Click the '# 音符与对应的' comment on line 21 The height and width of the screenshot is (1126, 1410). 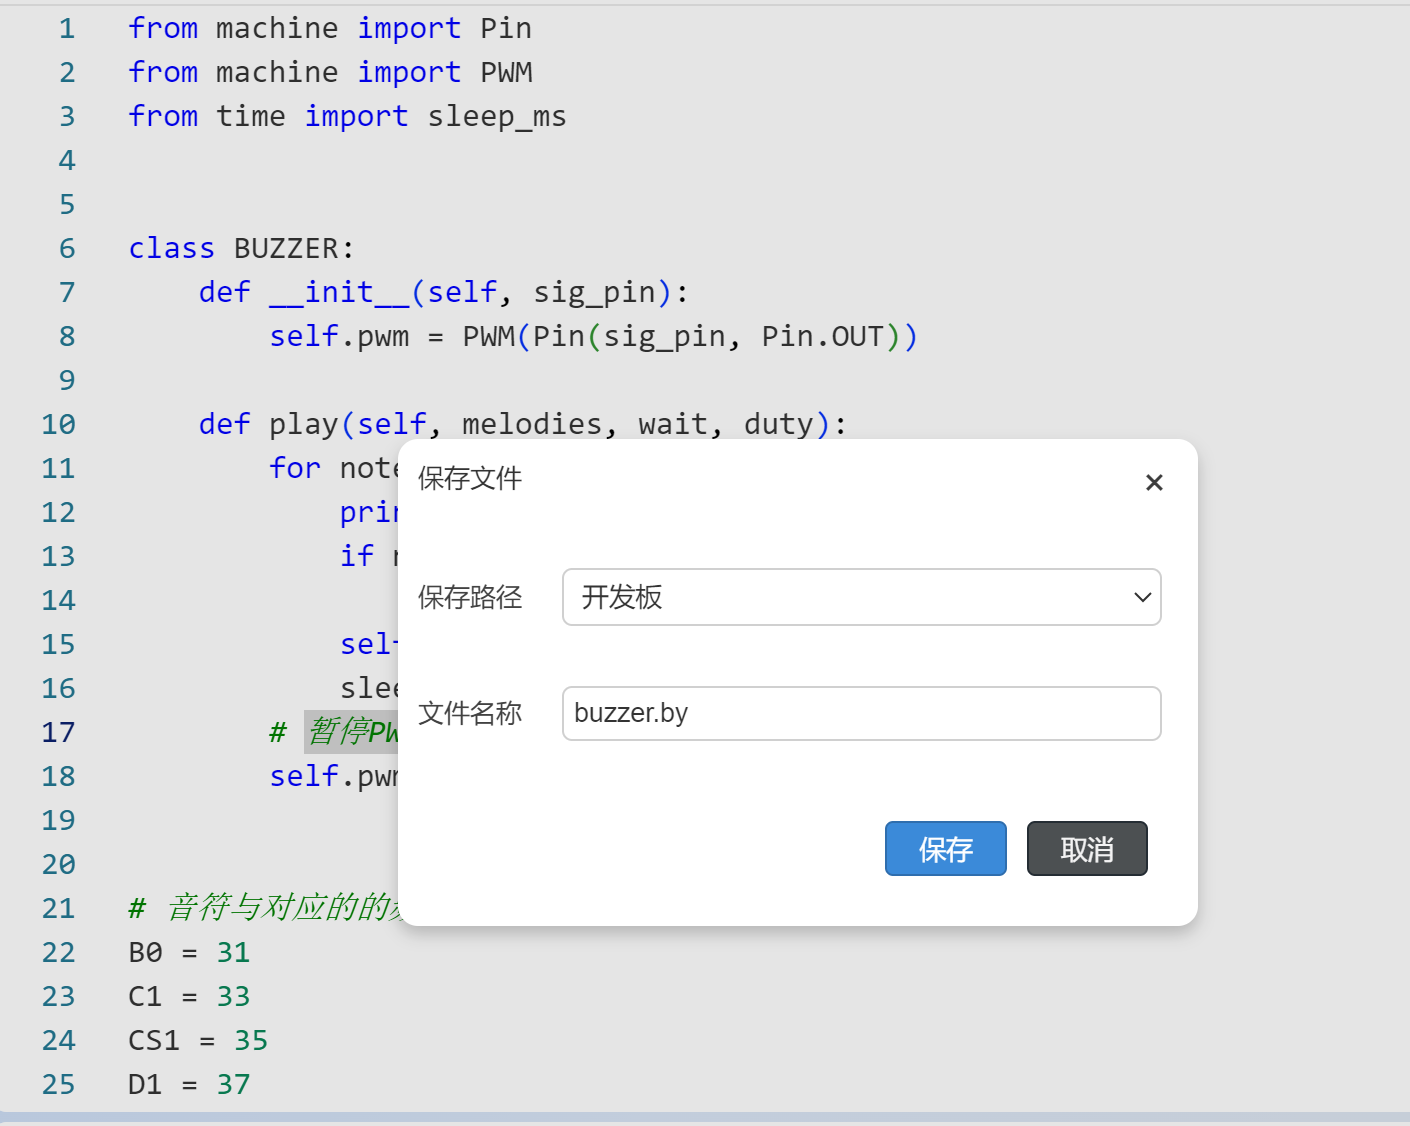tap(263, 908)
